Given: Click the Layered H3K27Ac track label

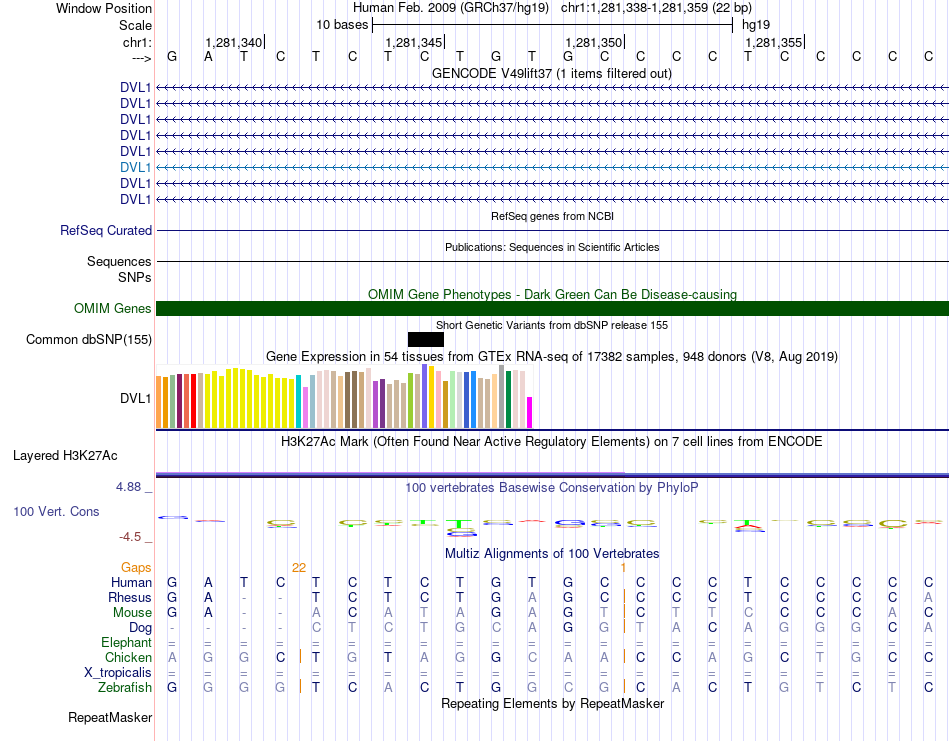Looking at the screenshot, I should (x=65, y=456).
